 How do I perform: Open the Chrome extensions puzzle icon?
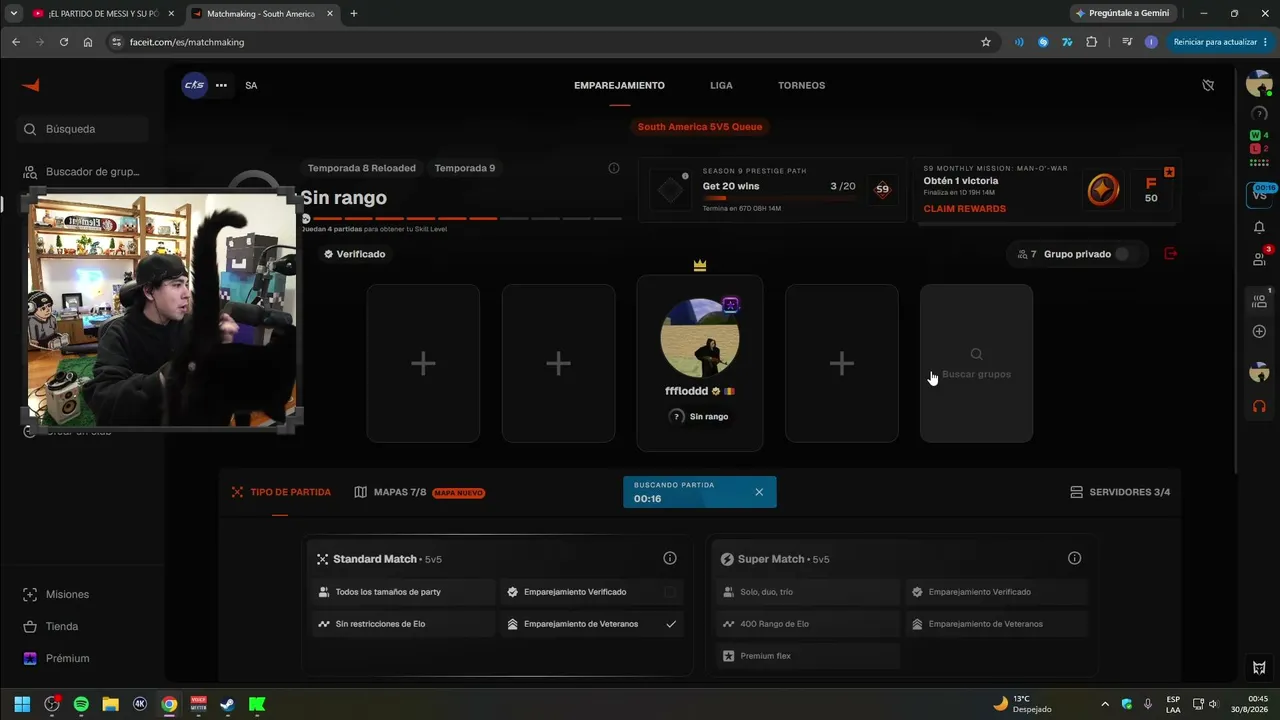tap(1091, 42)
